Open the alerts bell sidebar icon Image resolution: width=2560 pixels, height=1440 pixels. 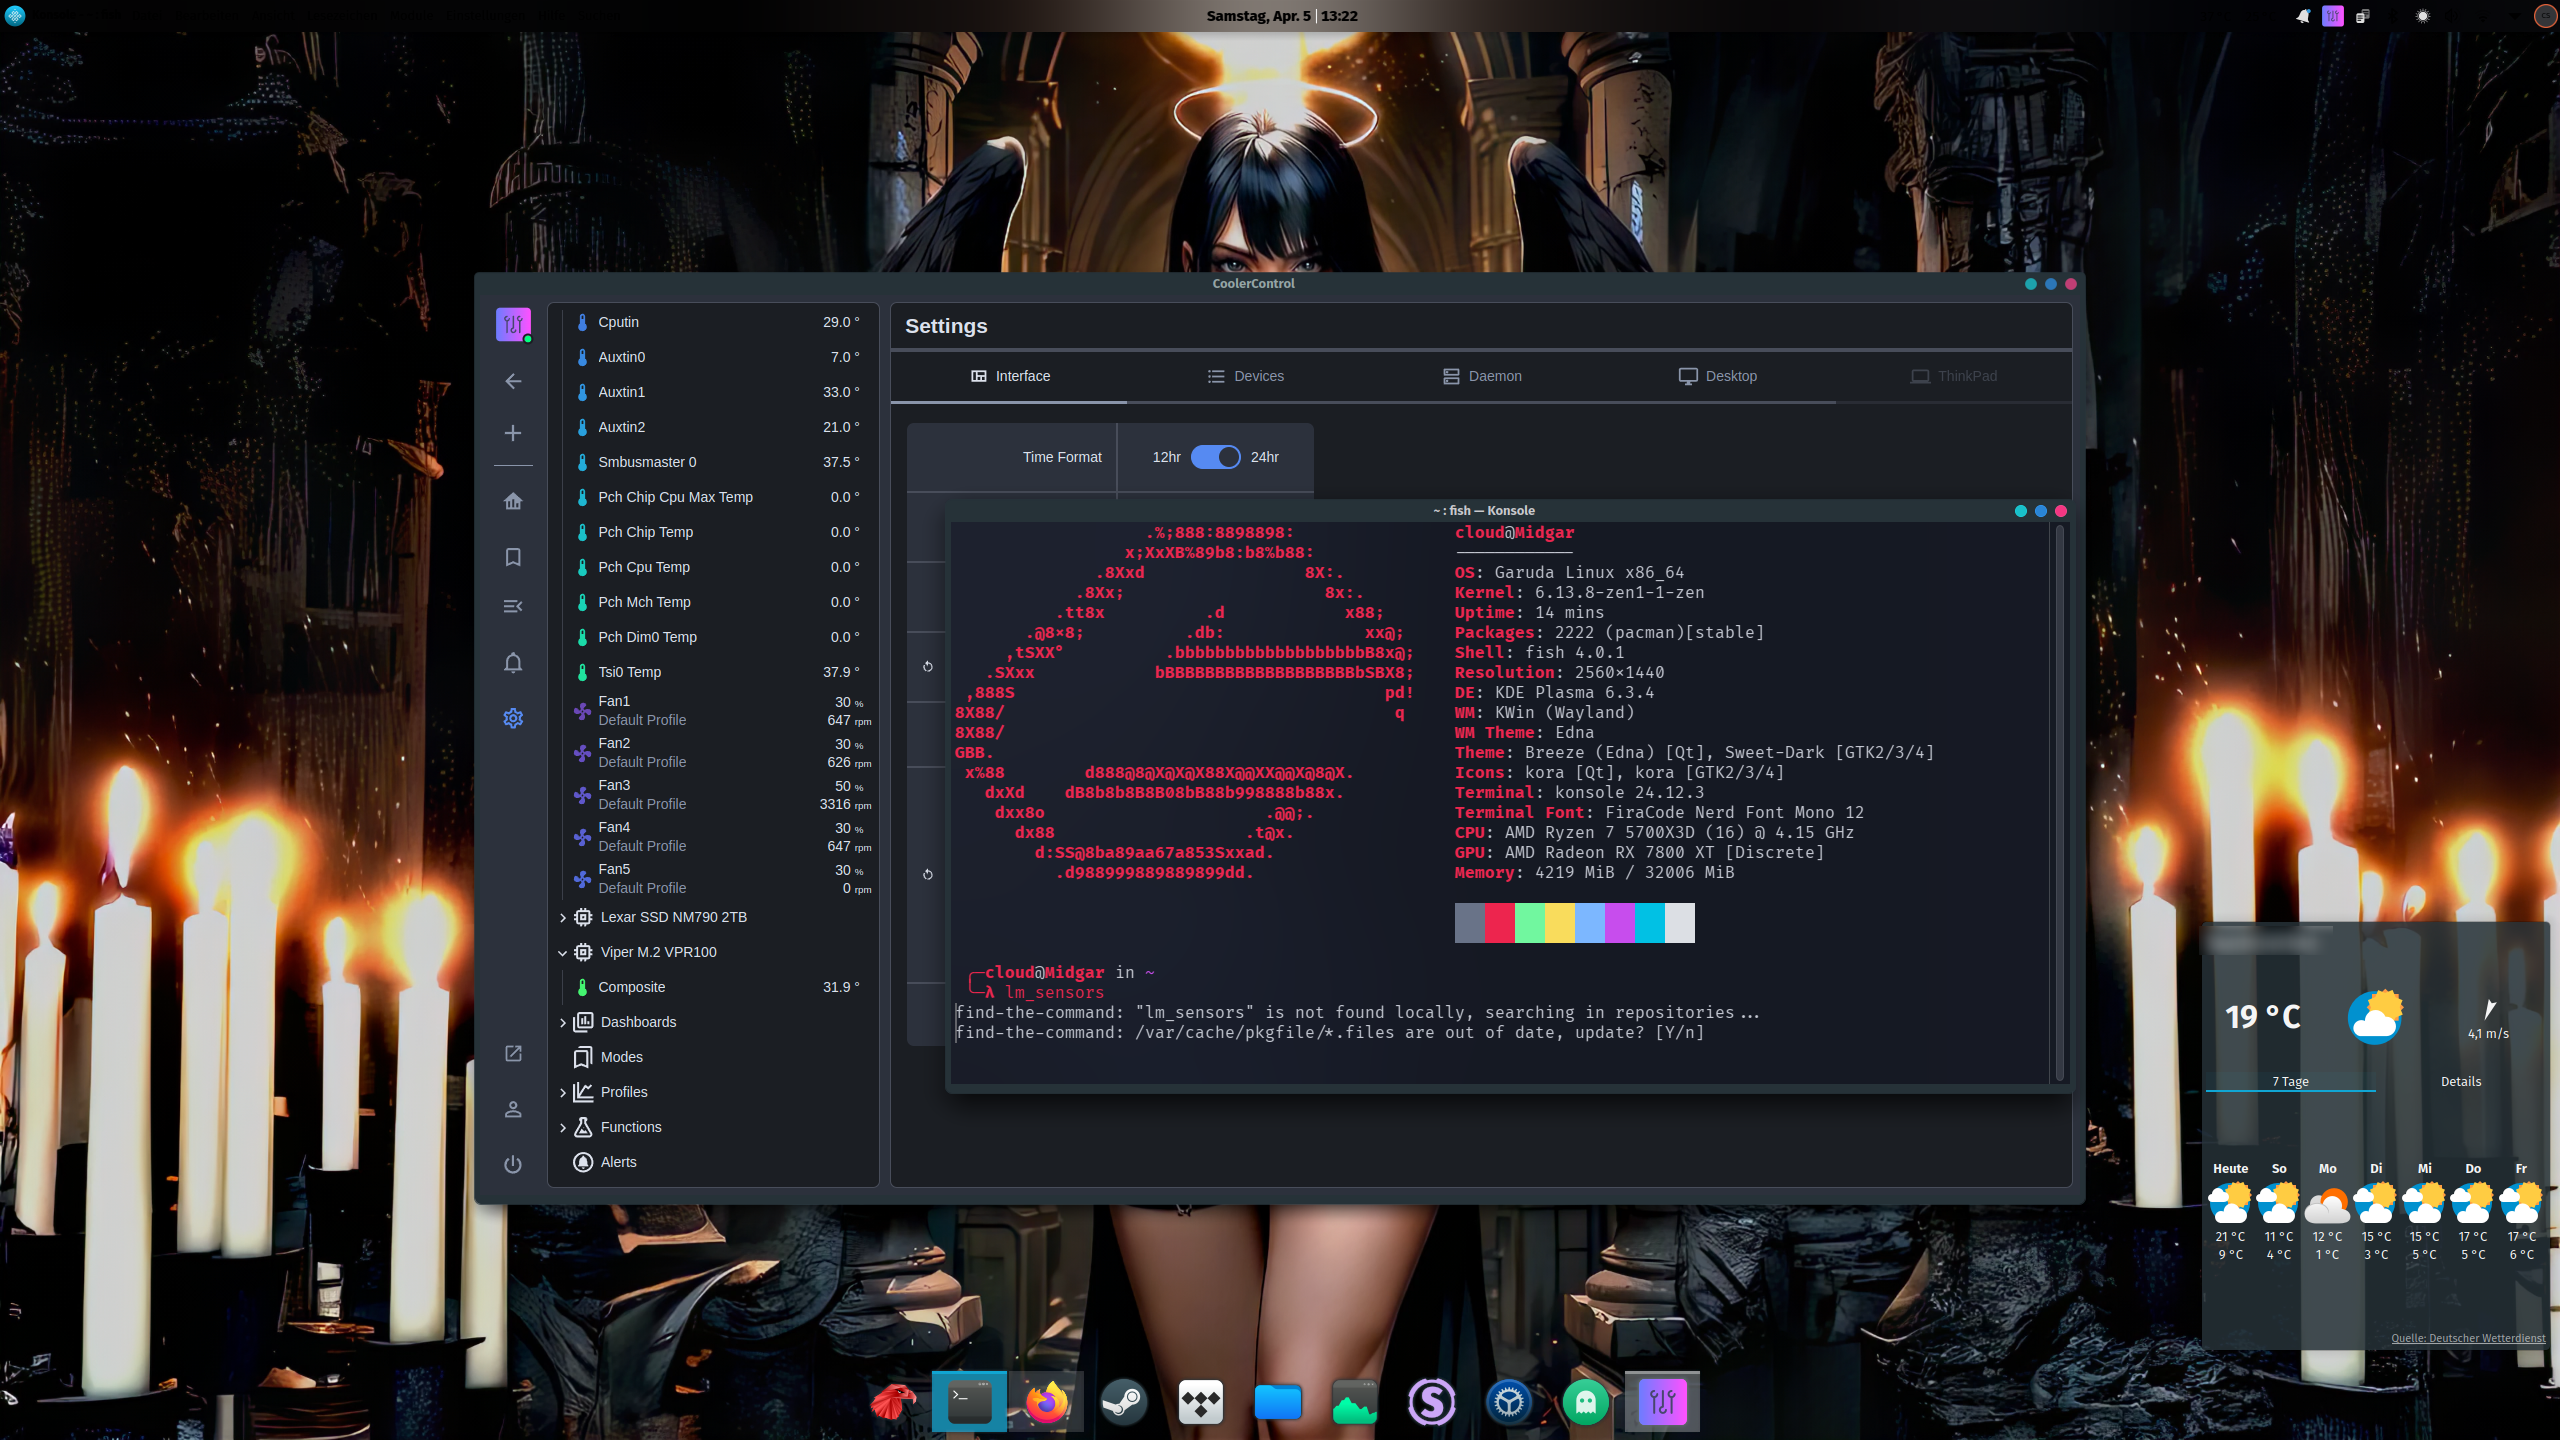(x=513, y=662)
